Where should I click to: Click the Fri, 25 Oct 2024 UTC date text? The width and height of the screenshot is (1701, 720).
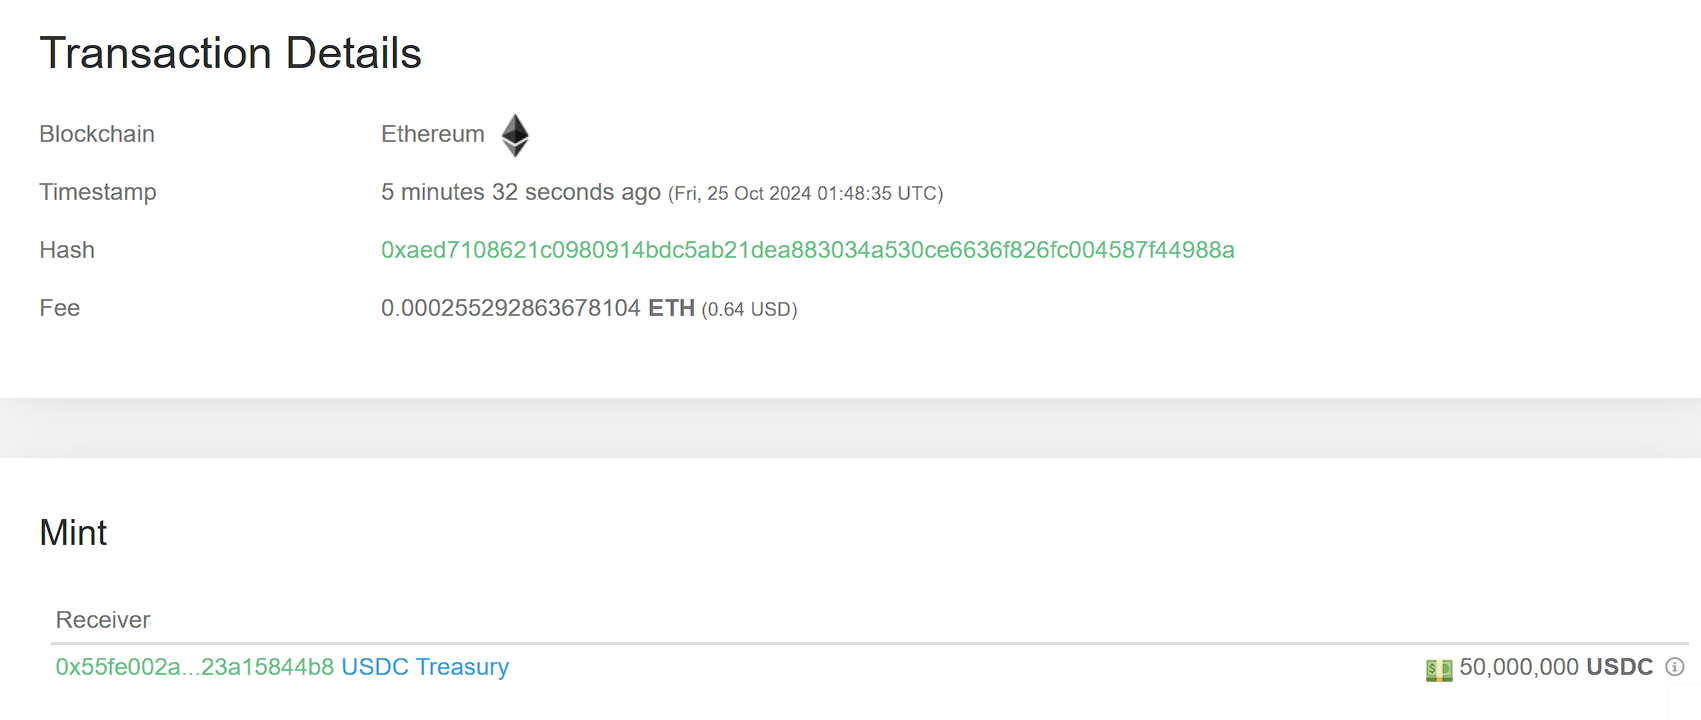coord(803,192)
